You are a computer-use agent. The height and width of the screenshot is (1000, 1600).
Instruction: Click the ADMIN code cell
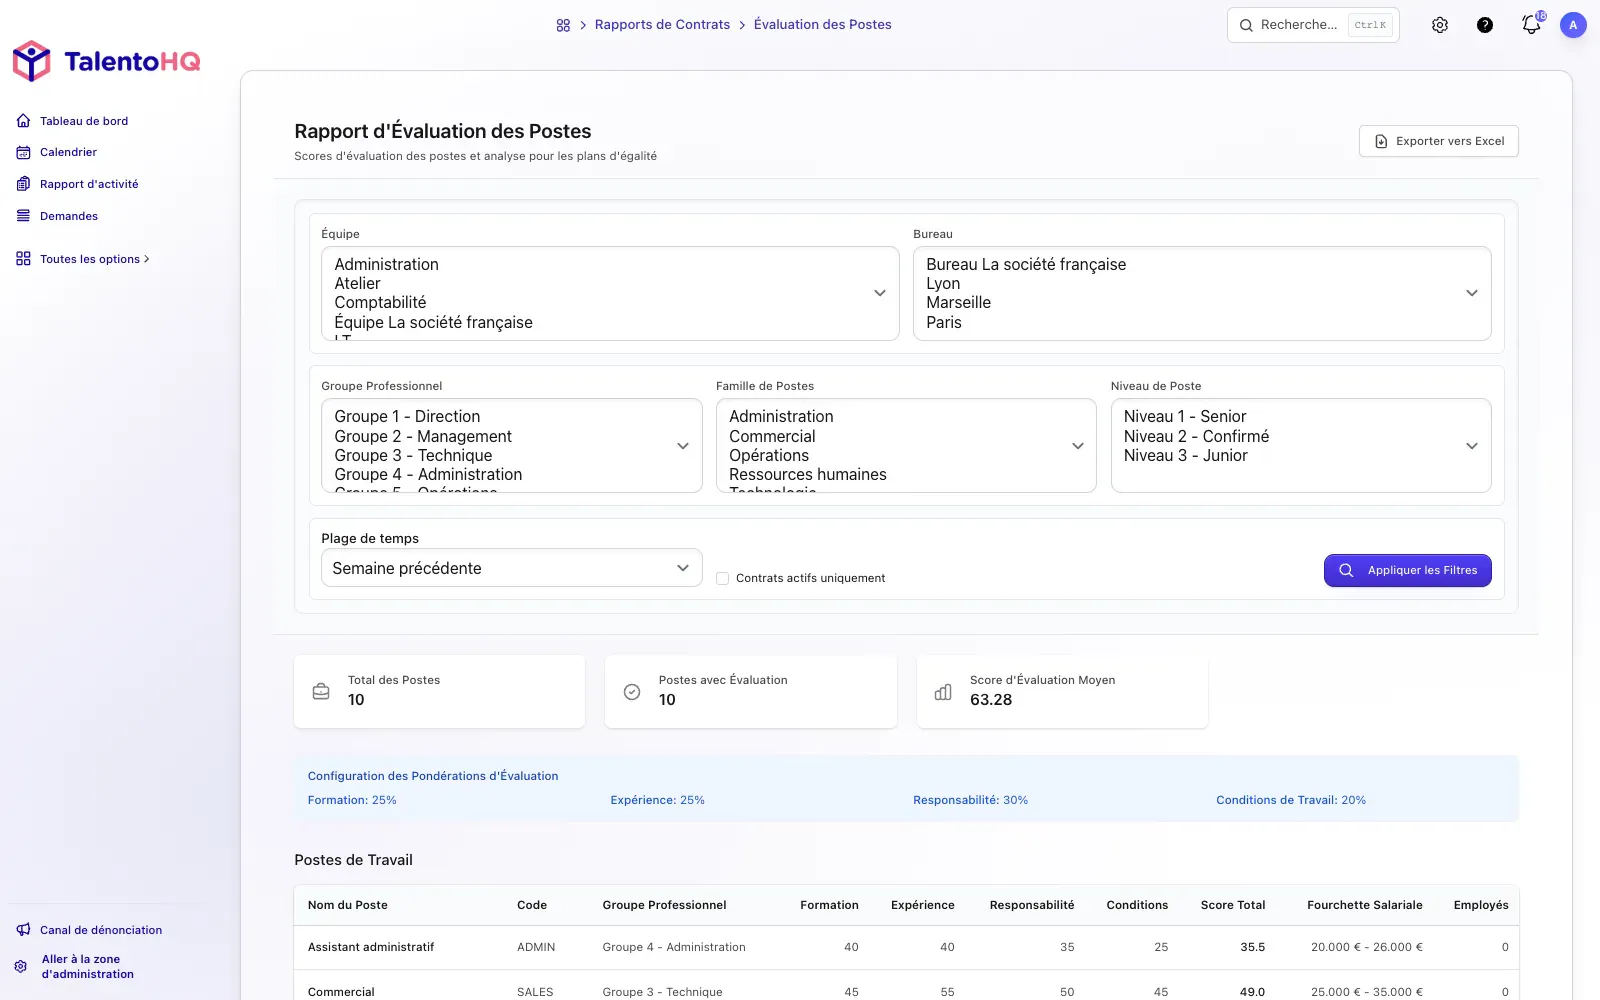click(536, 947)
